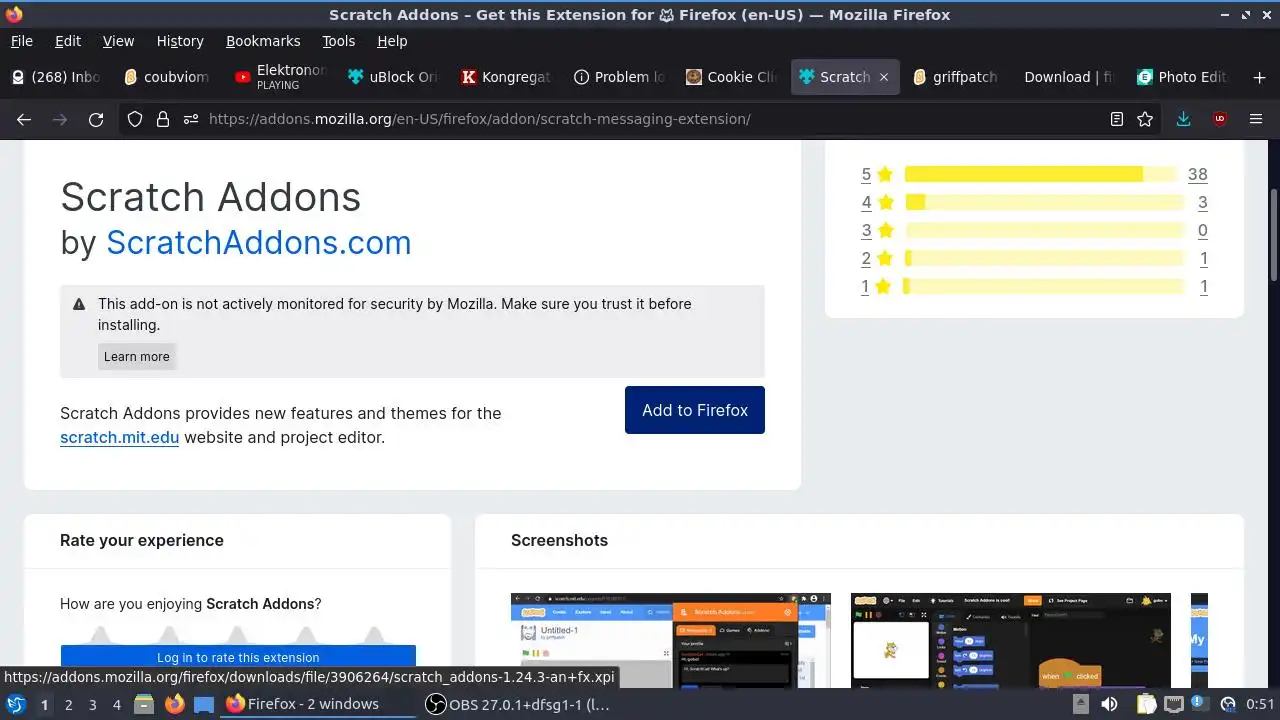
Task: Open site permissions icon in address bar
Action: tap(191, 119)
